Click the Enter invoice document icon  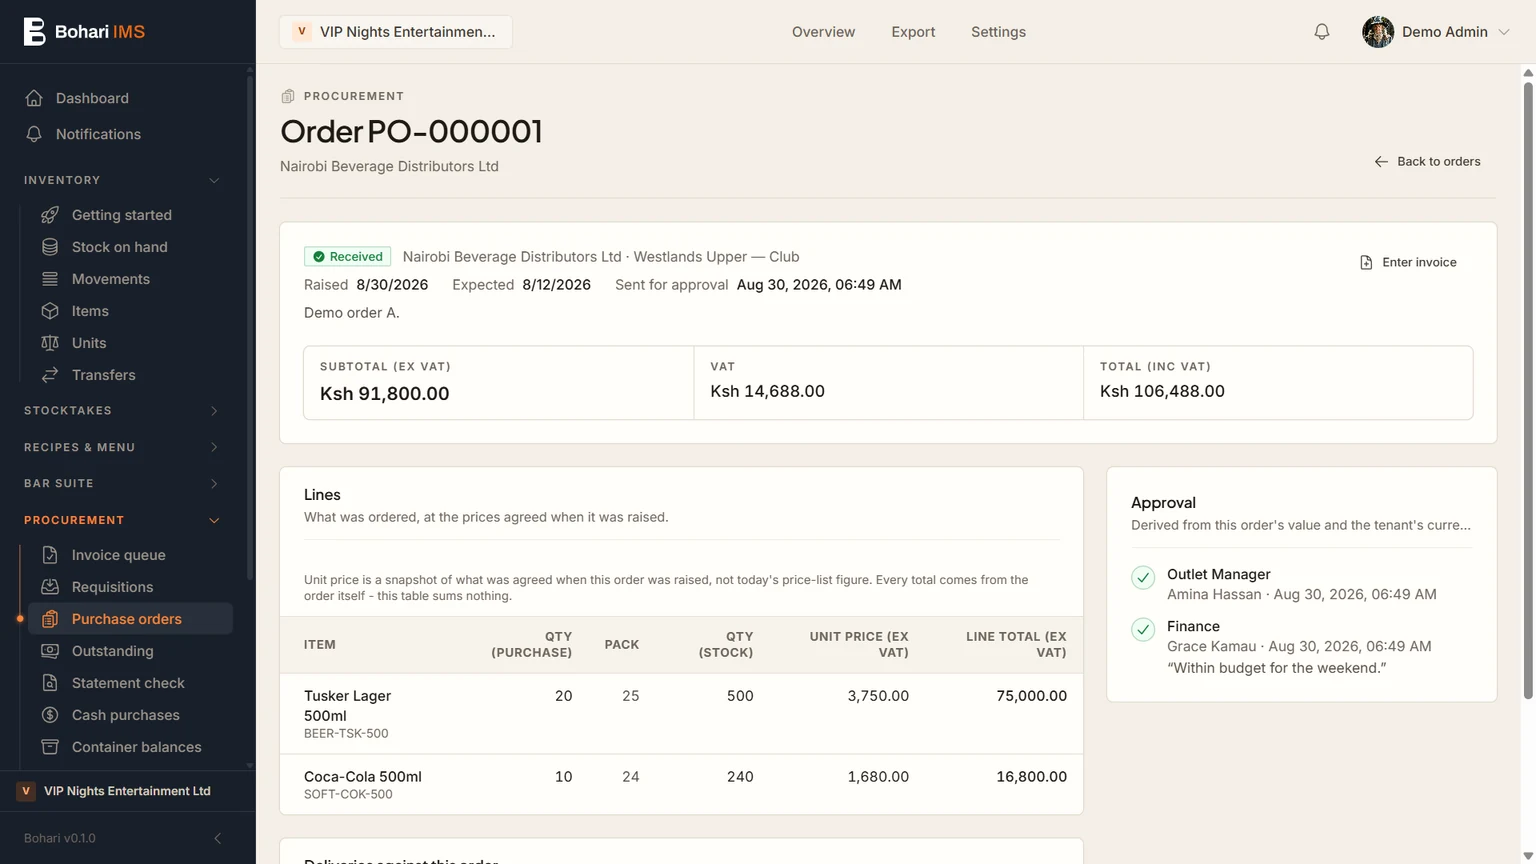coord(1366,262)
